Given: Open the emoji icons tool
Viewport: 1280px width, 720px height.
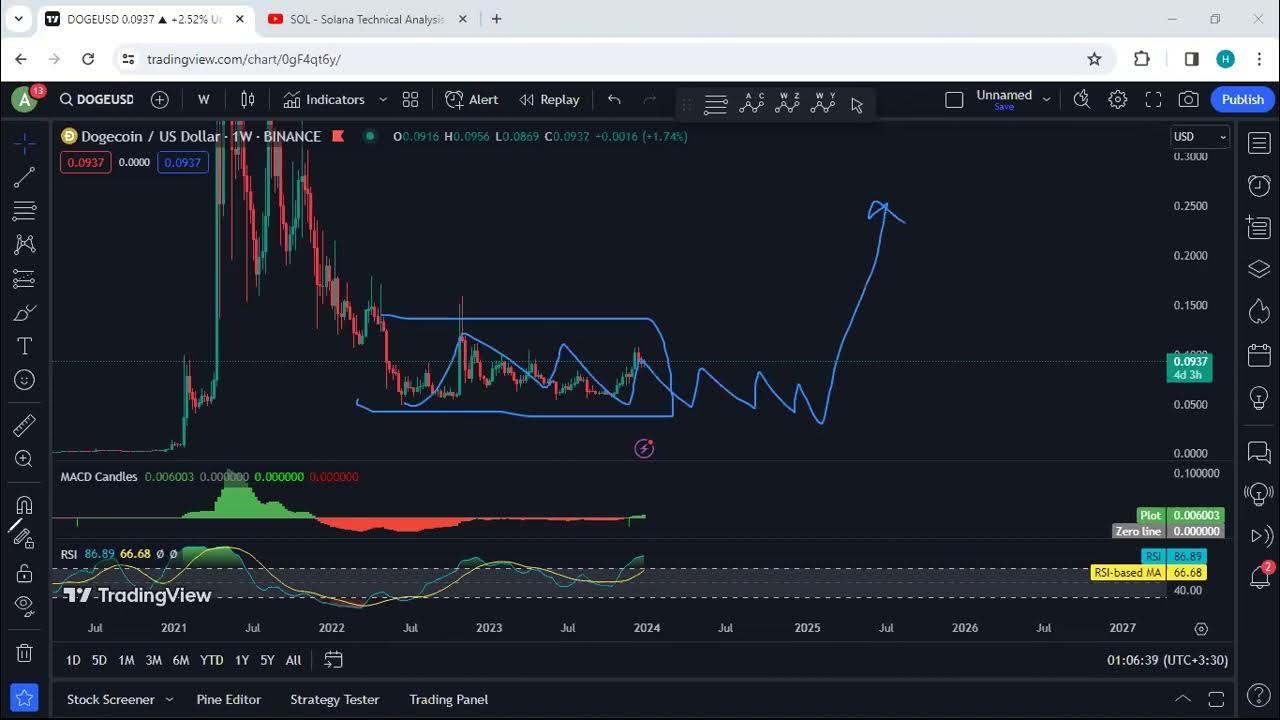Looking at the screenshot, I should tap(24, 380).
